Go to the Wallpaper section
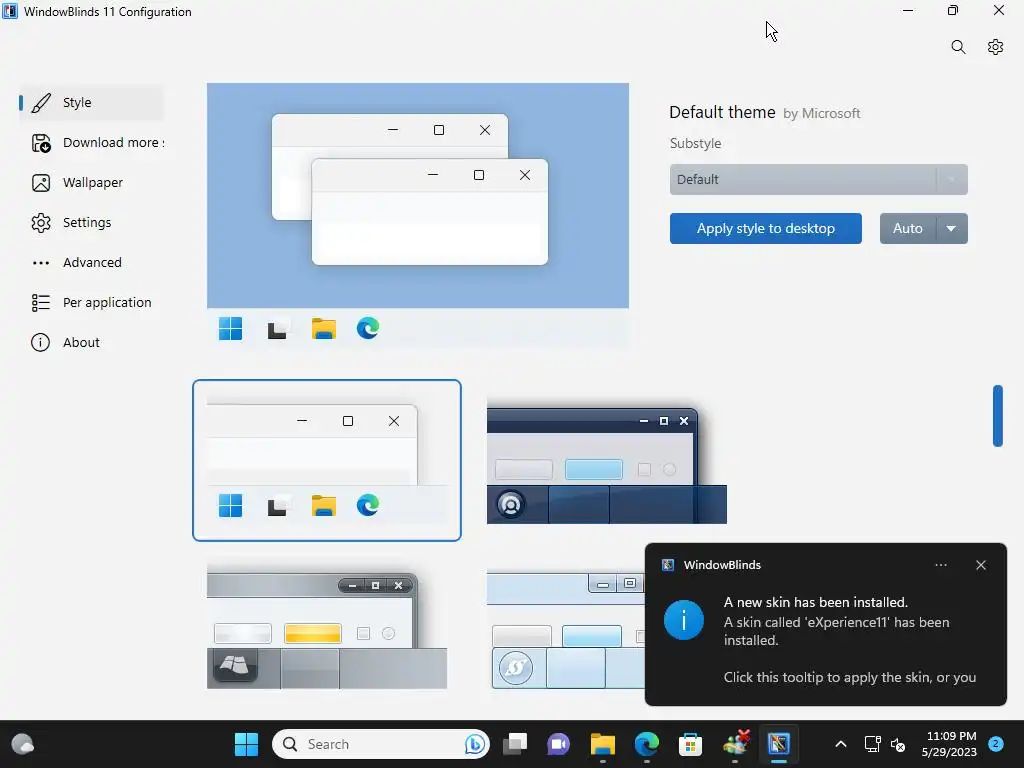 [x=91, y=183]
